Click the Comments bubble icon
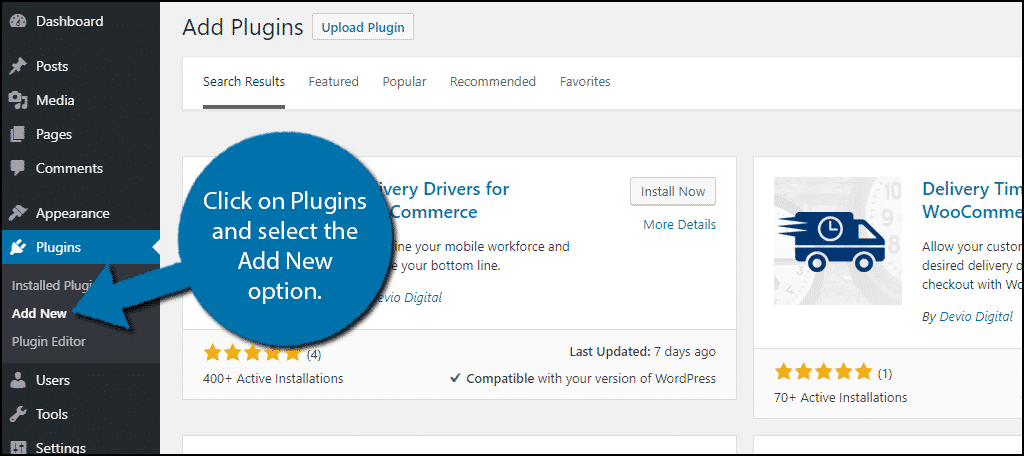Image resolution: width=1024 pixels, height=456 pixels. point(18,169)
